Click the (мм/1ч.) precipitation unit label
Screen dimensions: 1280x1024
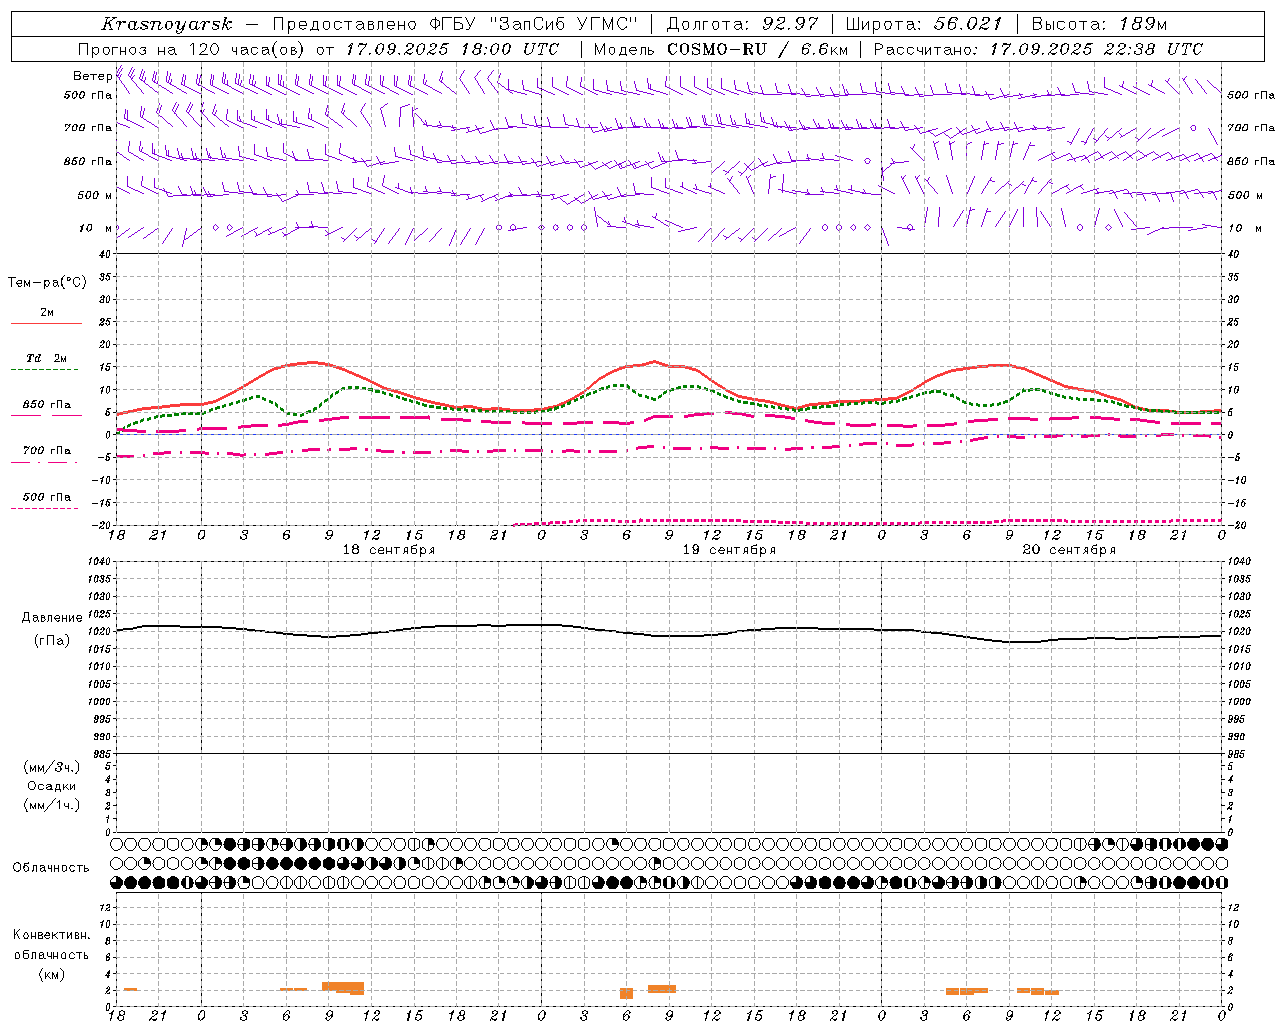click(52, 805)
